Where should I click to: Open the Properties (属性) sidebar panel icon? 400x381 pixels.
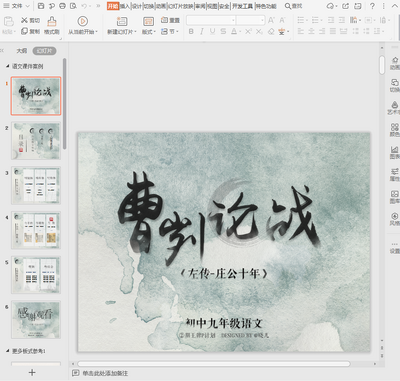[x=395, y=175]
